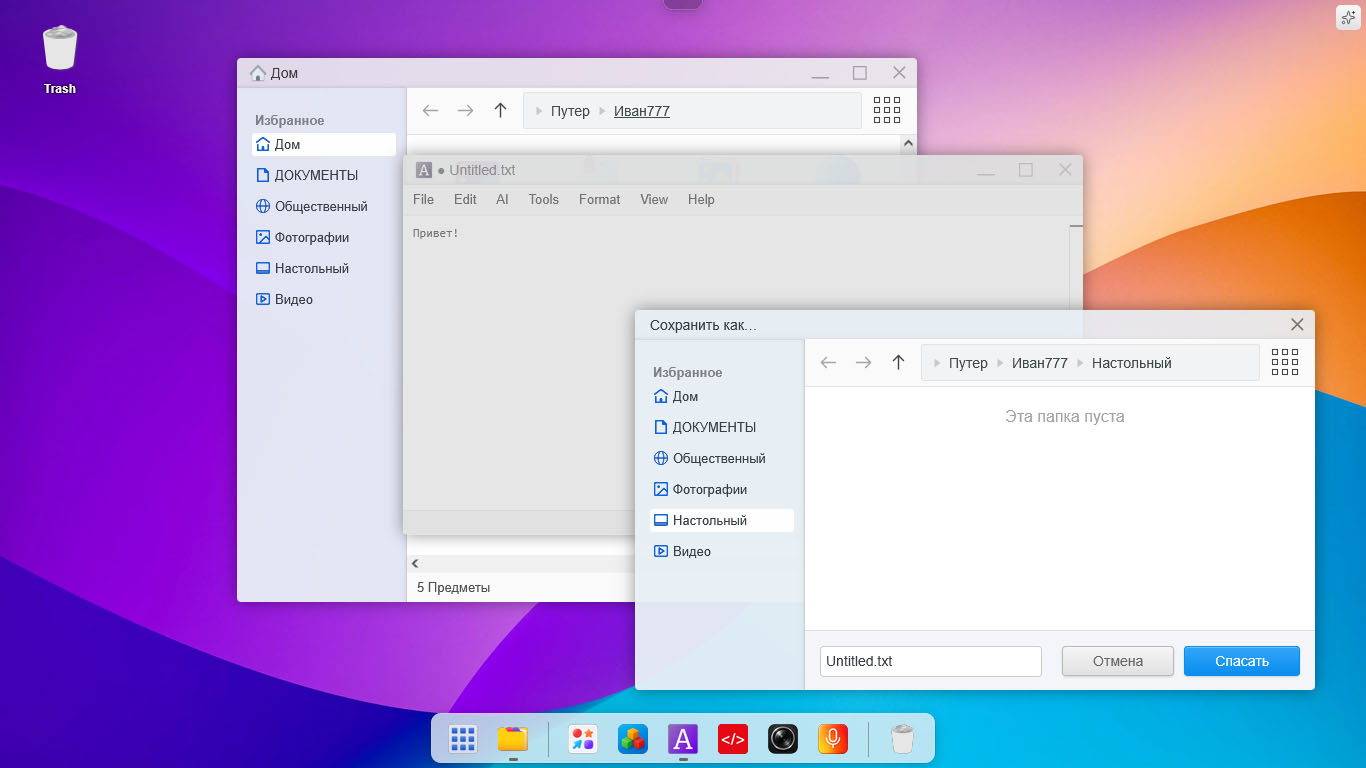The height and width of the screenshot is (768, 1366).
Task: Select Общественный in the Save dialog sidebar
Action: (x=722, y=458)
